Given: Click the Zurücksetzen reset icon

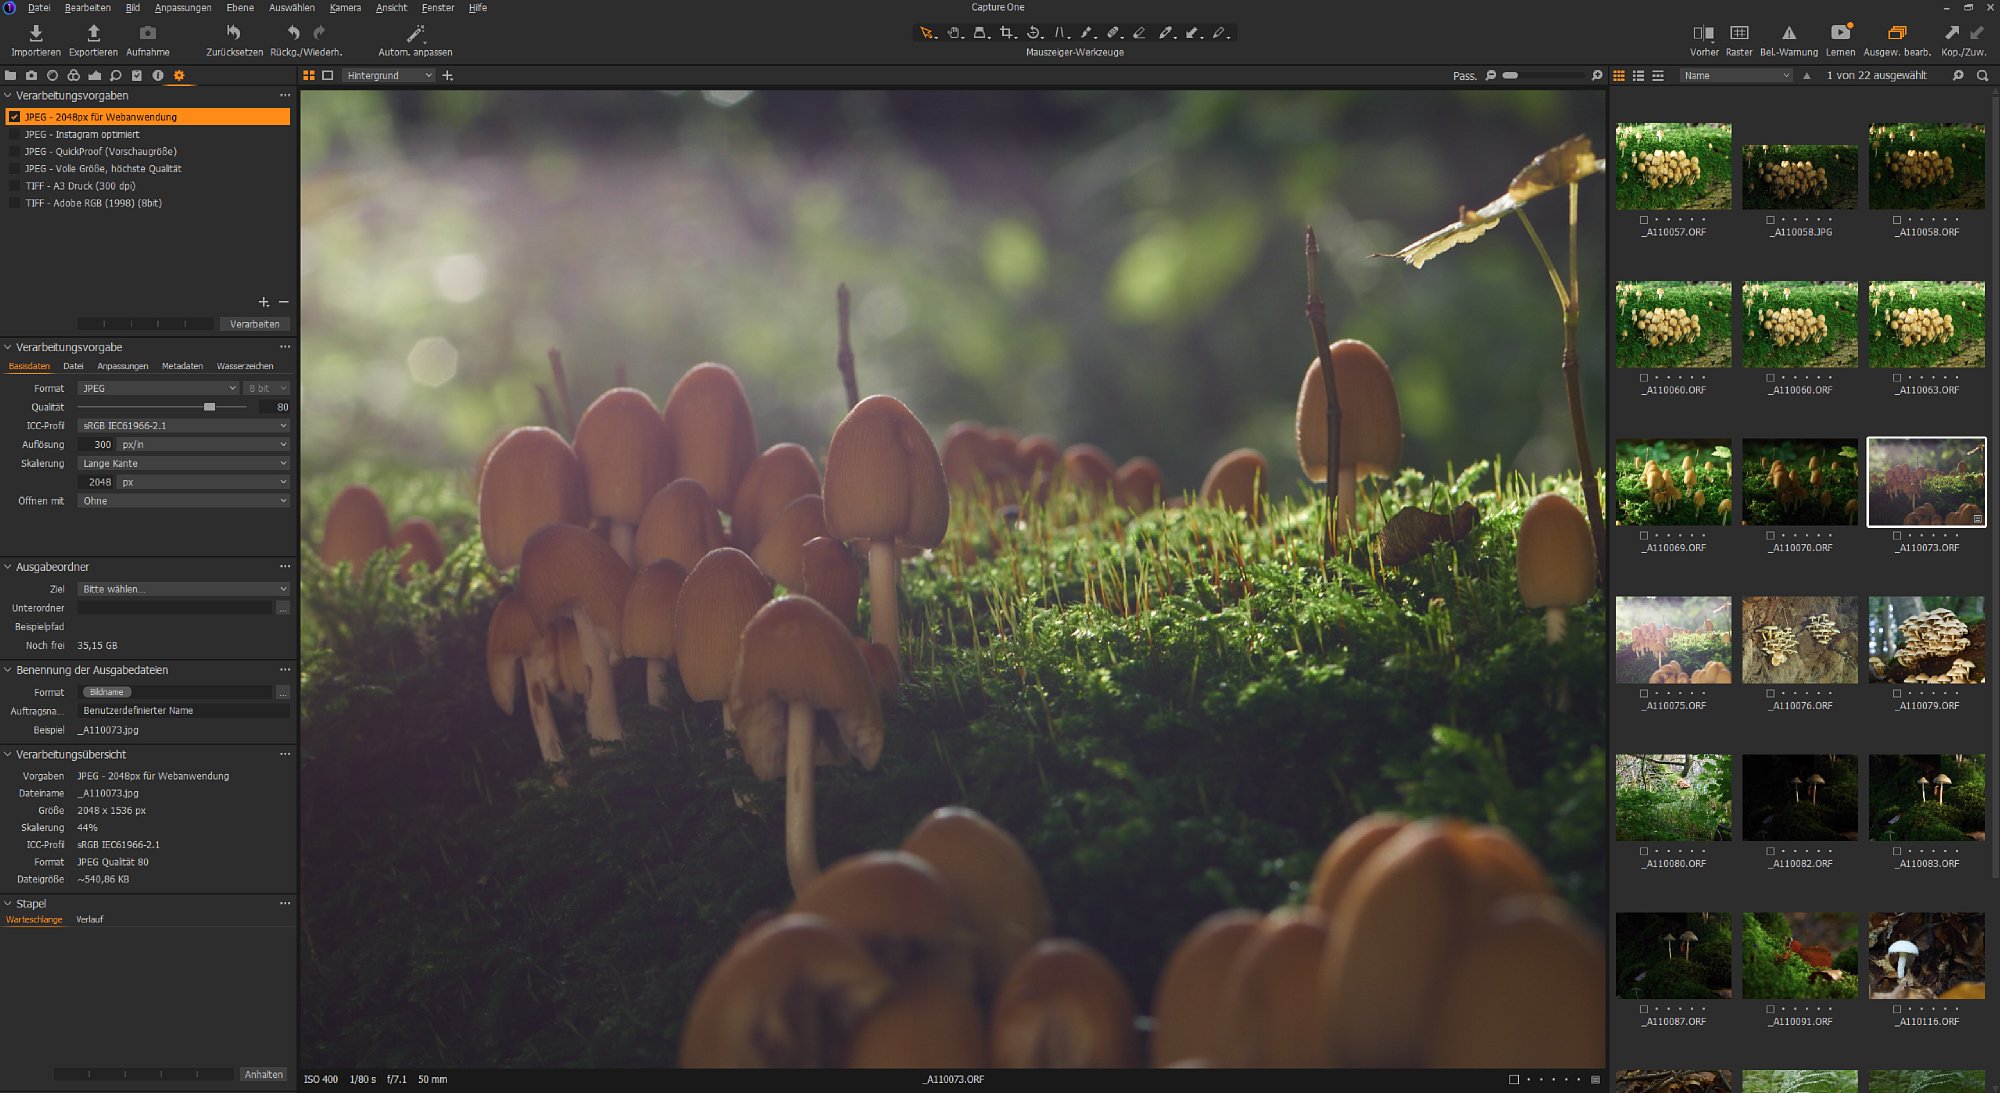Looking at the screenshot, I should (234, 33).
